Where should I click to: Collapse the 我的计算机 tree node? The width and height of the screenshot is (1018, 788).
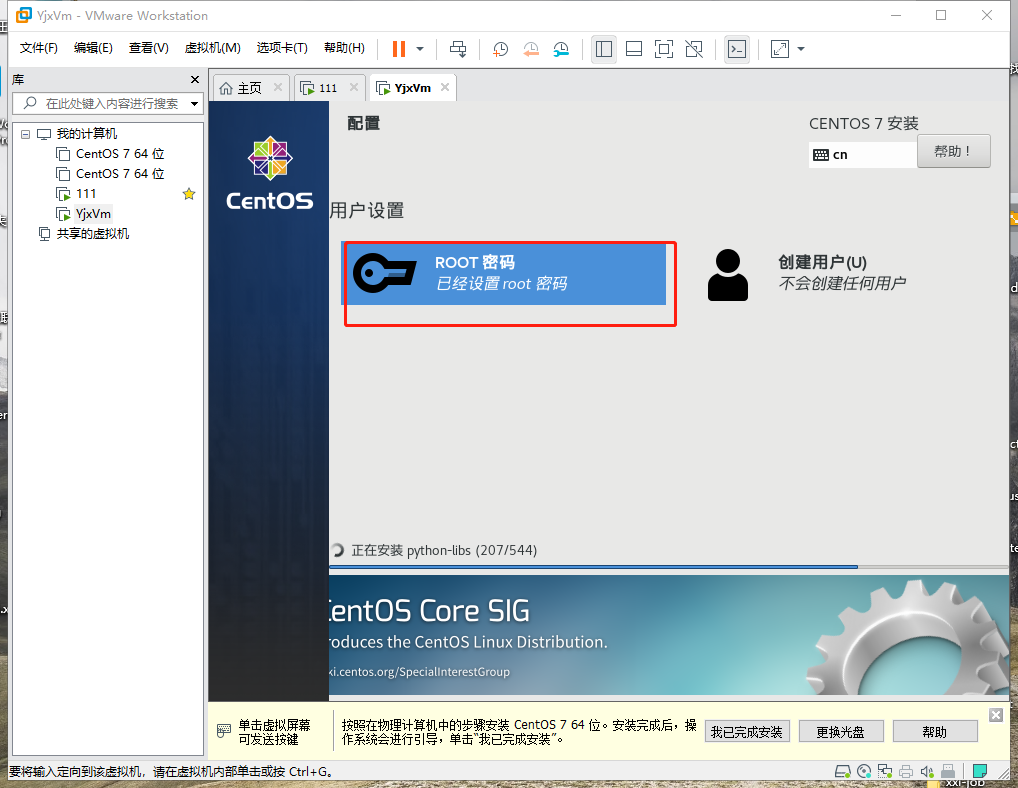(25, 134)
